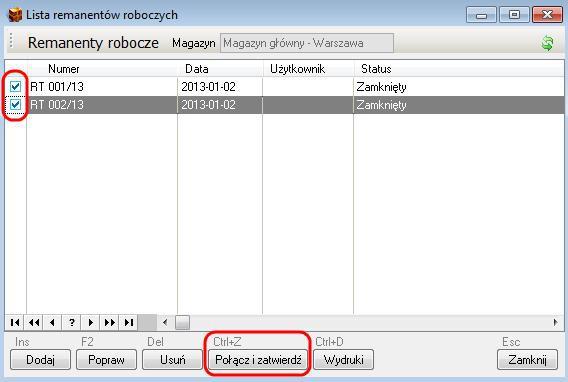The width and height of the screenshot is (568, 382).
Task: Click the Magazyn główny - Warszawa field
Action: pyautogui.click(x=307, y=43)
